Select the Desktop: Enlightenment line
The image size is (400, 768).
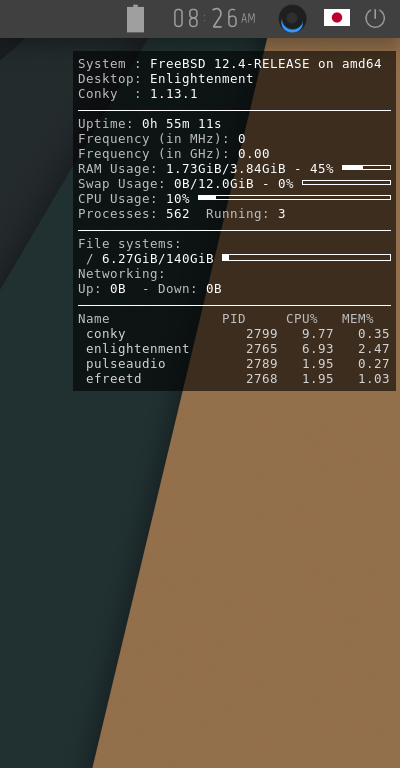tap(165, 79)
